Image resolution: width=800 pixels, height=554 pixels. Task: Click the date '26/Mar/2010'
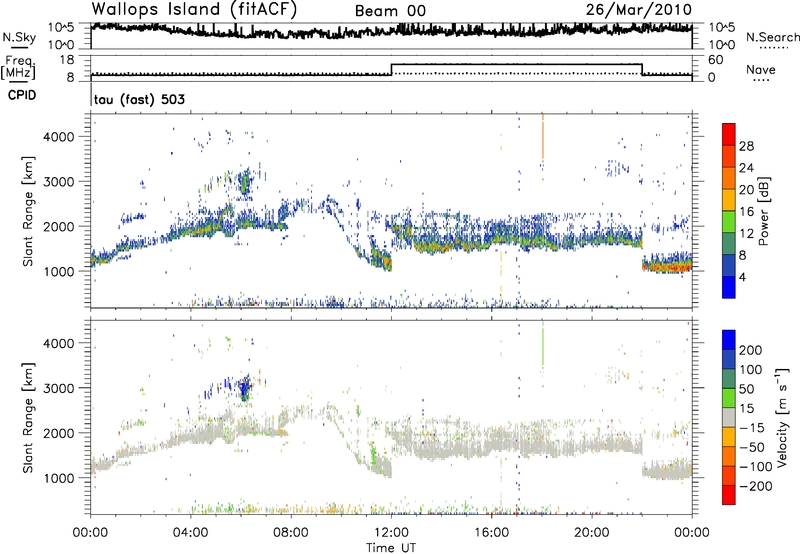639,10
